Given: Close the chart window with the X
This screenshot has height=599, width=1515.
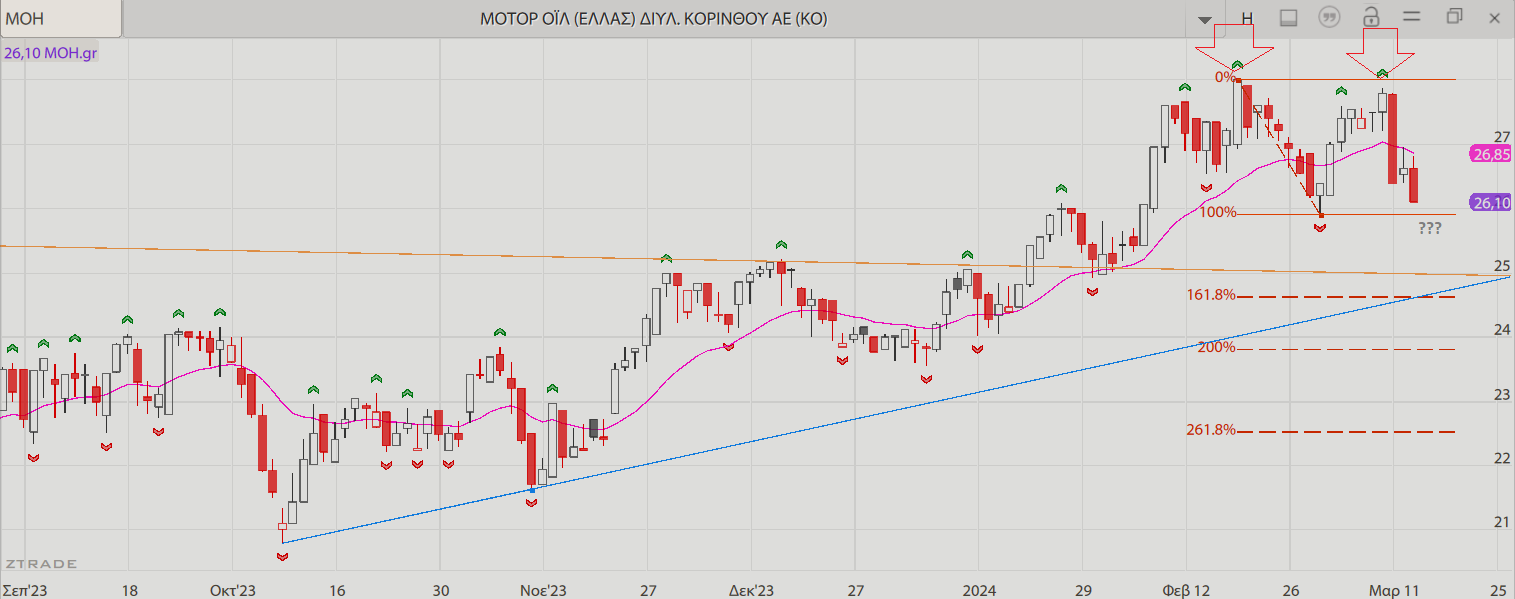Looking at the screenshot, I should [1494, 18].
